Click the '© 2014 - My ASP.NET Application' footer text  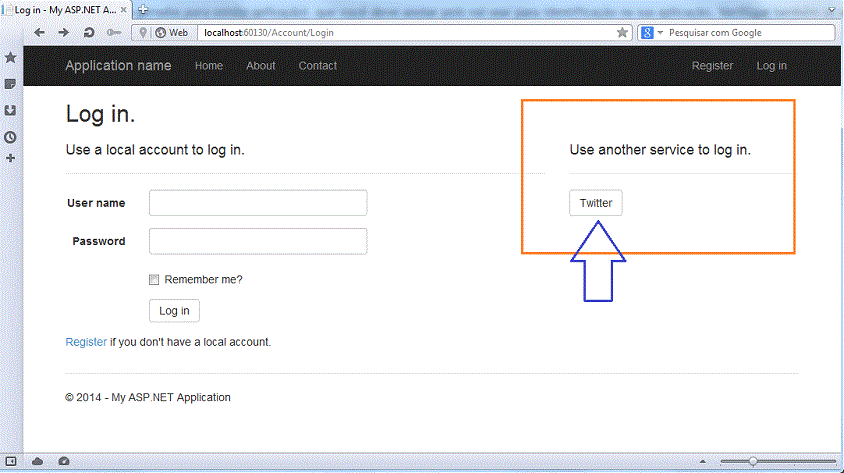[148, 397]
